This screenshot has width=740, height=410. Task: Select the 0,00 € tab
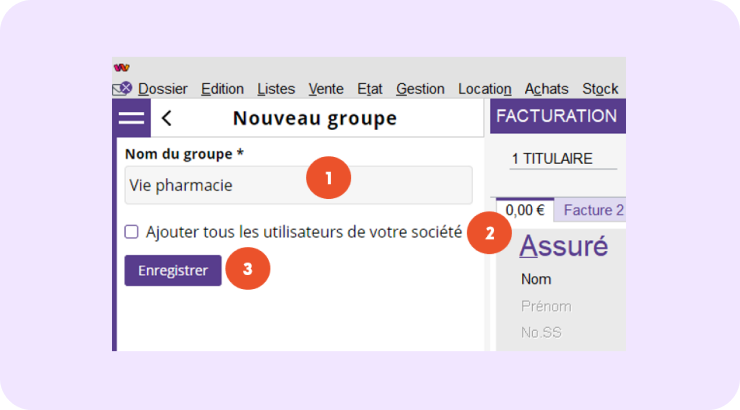(524, 210)
